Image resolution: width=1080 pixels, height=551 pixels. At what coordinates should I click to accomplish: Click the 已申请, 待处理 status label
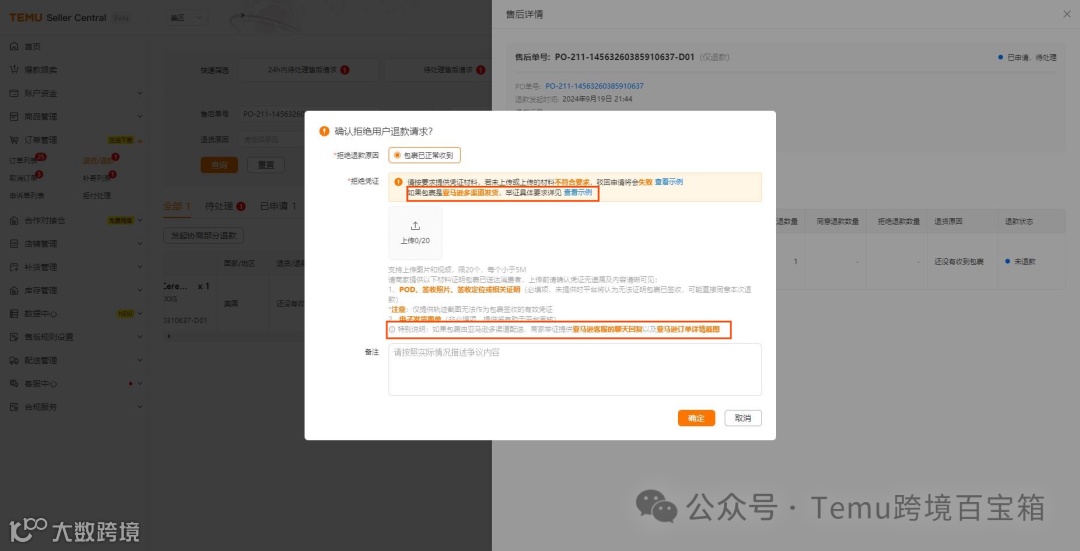1027,58
